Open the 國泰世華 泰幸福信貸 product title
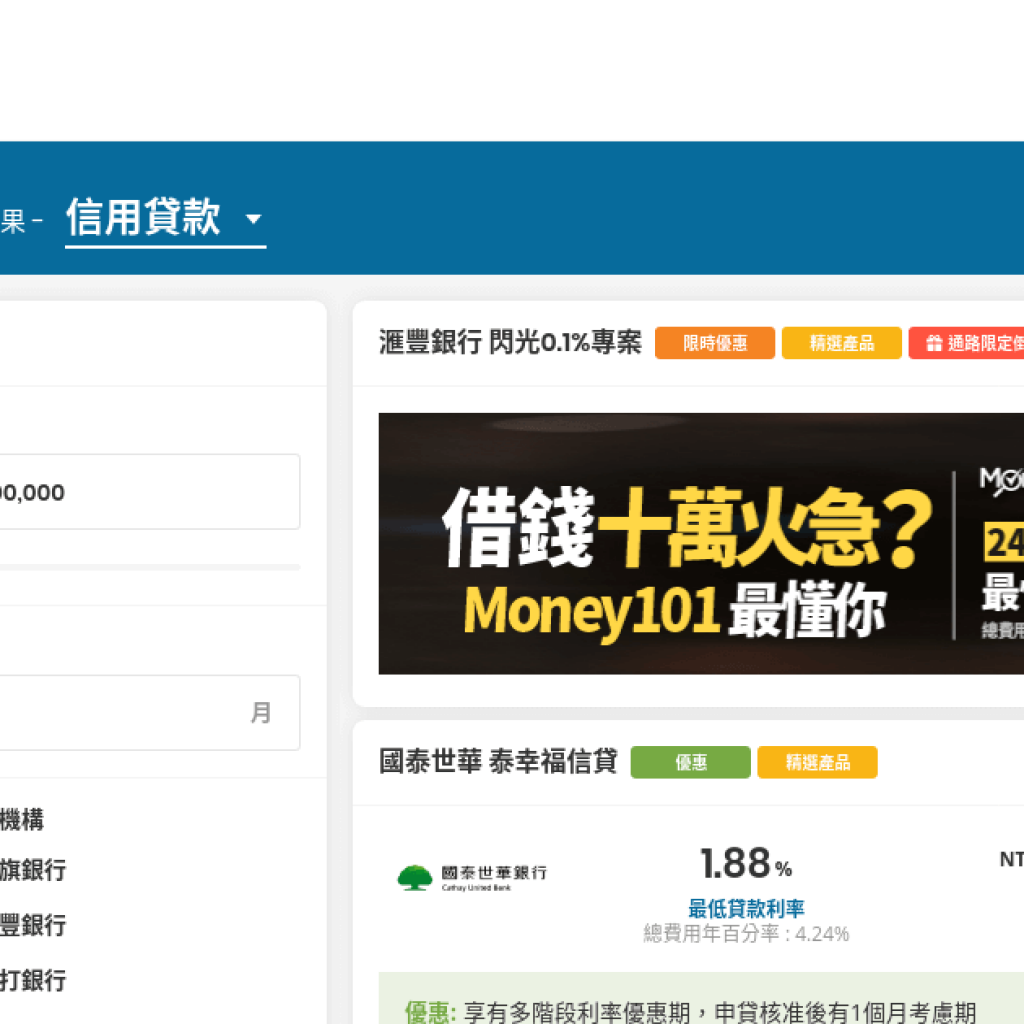Screen dimensions: 1024x1024 coord(498,763)
